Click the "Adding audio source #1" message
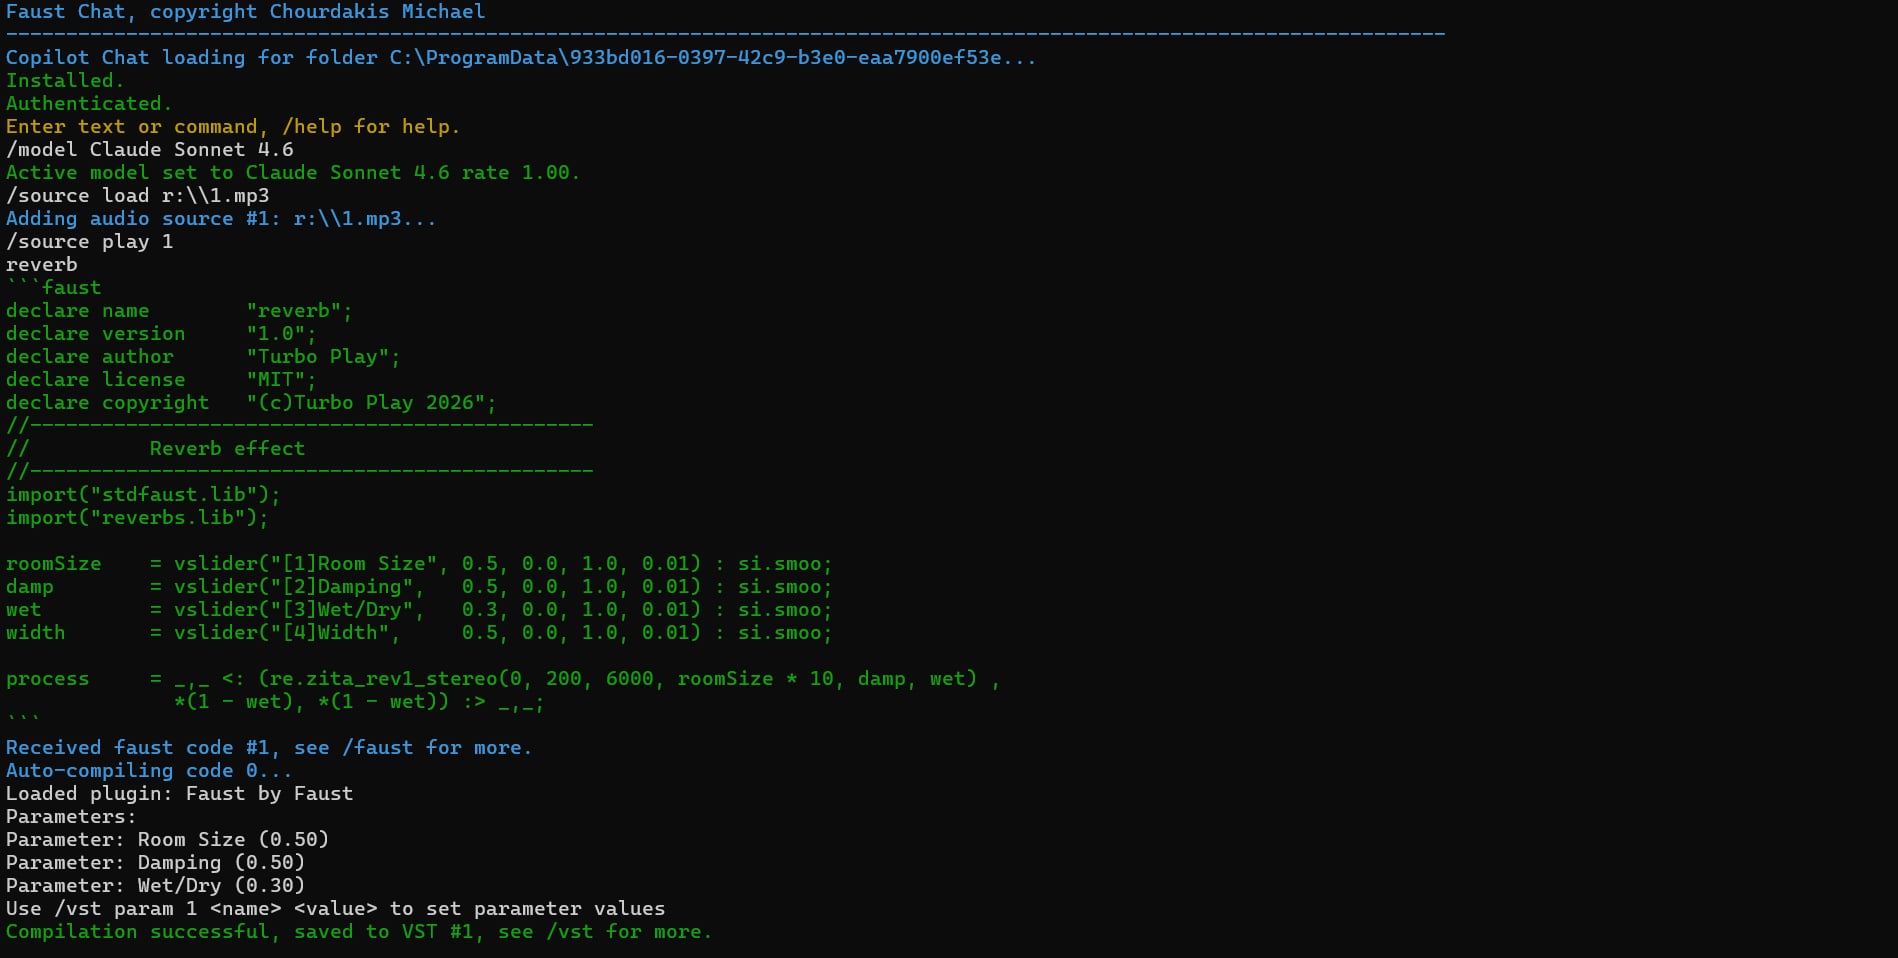This screenshot has width=1898, height=958. 220,219
